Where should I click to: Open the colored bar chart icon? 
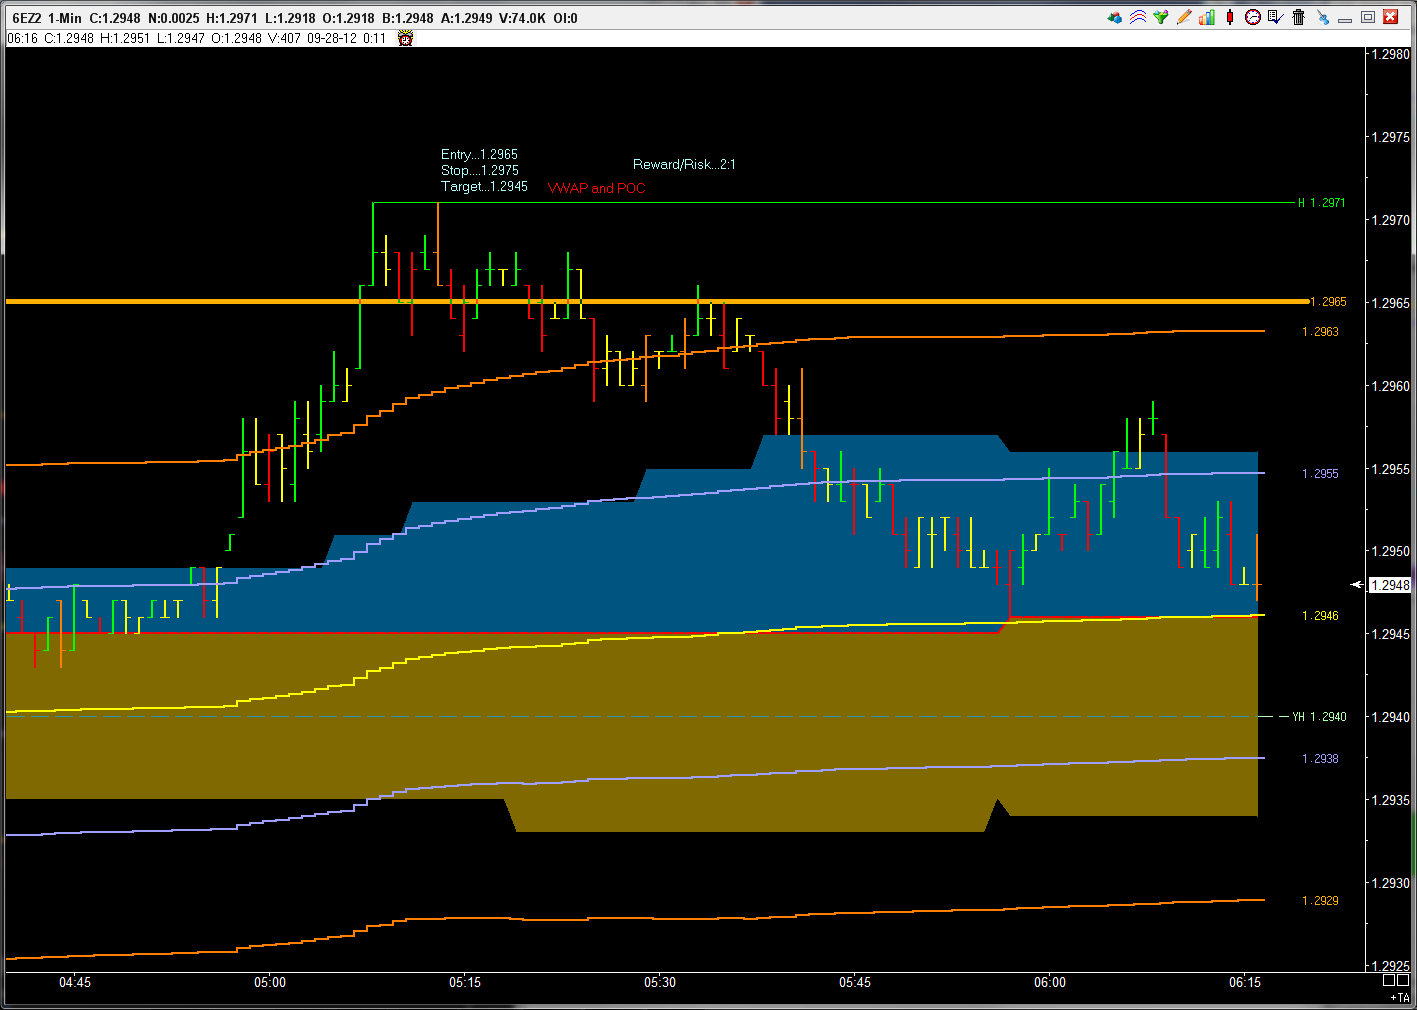[1207, 17]
